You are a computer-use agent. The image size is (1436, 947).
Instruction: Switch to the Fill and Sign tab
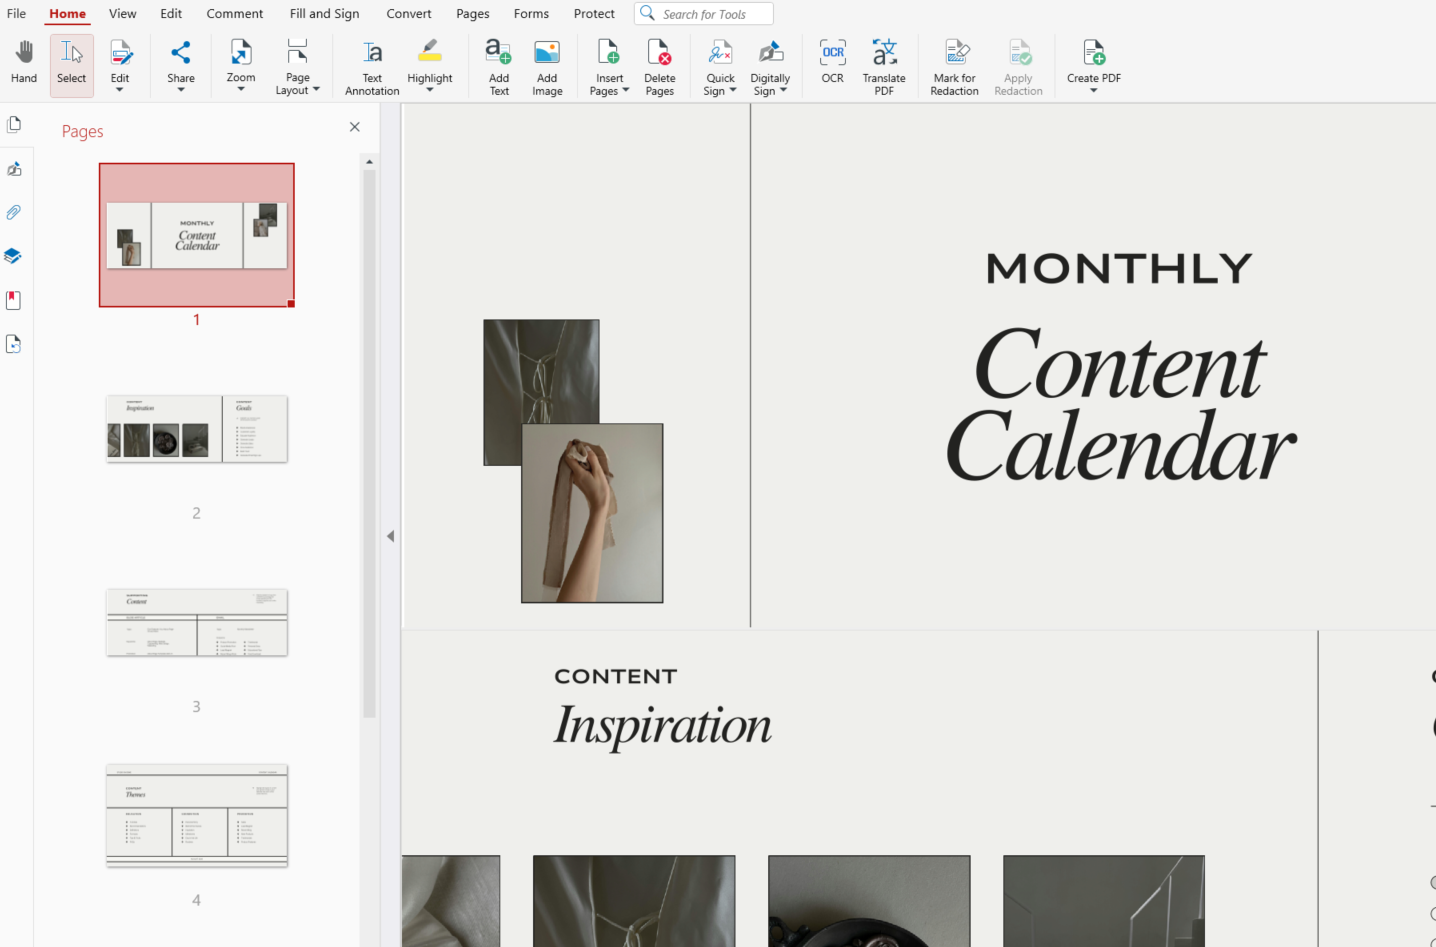coord(324,14)
